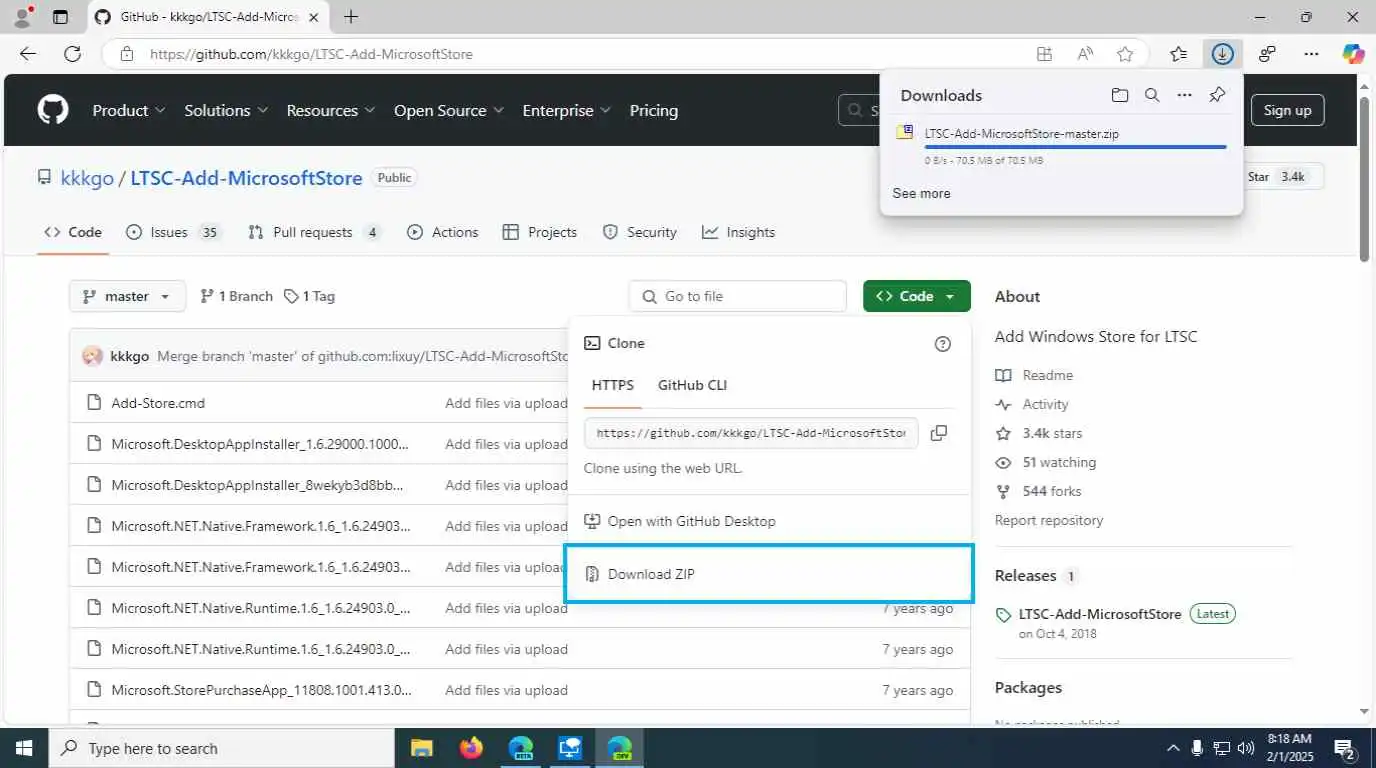
Task: Open the Pricing link
Action: pyautogui.click(x=654, y=110)
